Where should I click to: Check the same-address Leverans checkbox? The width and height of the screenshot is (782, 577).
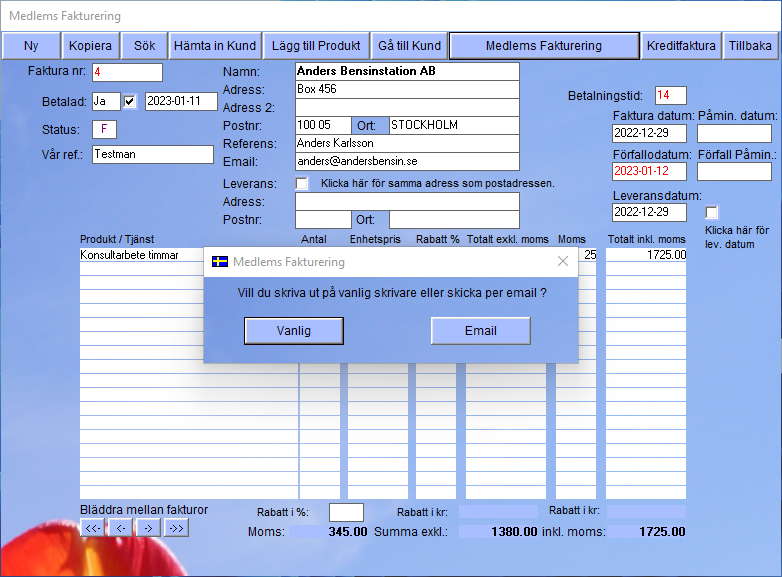tap(302, 183)
